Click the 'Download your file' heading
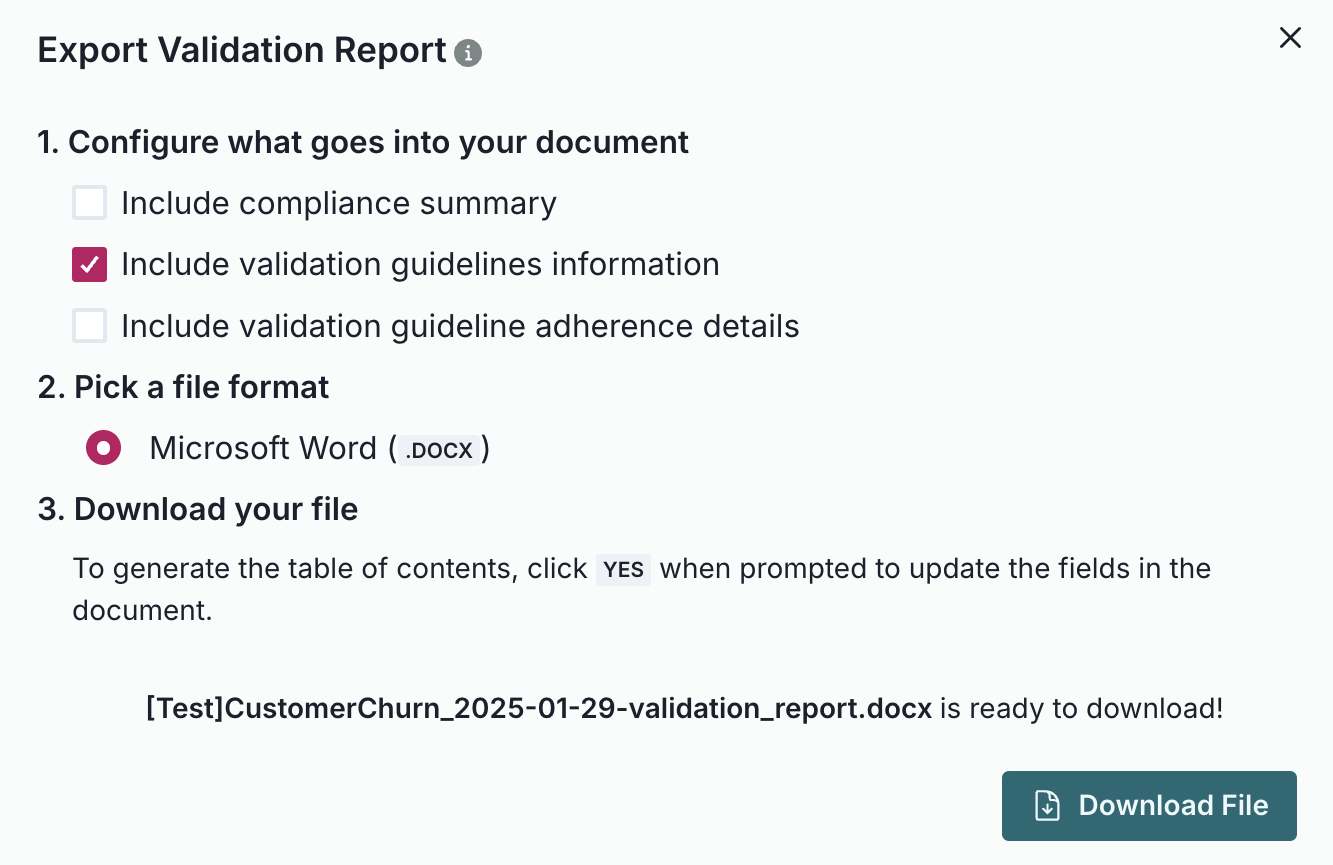The width and height of the screenshot is (1333, 865). tap(198, 509)
